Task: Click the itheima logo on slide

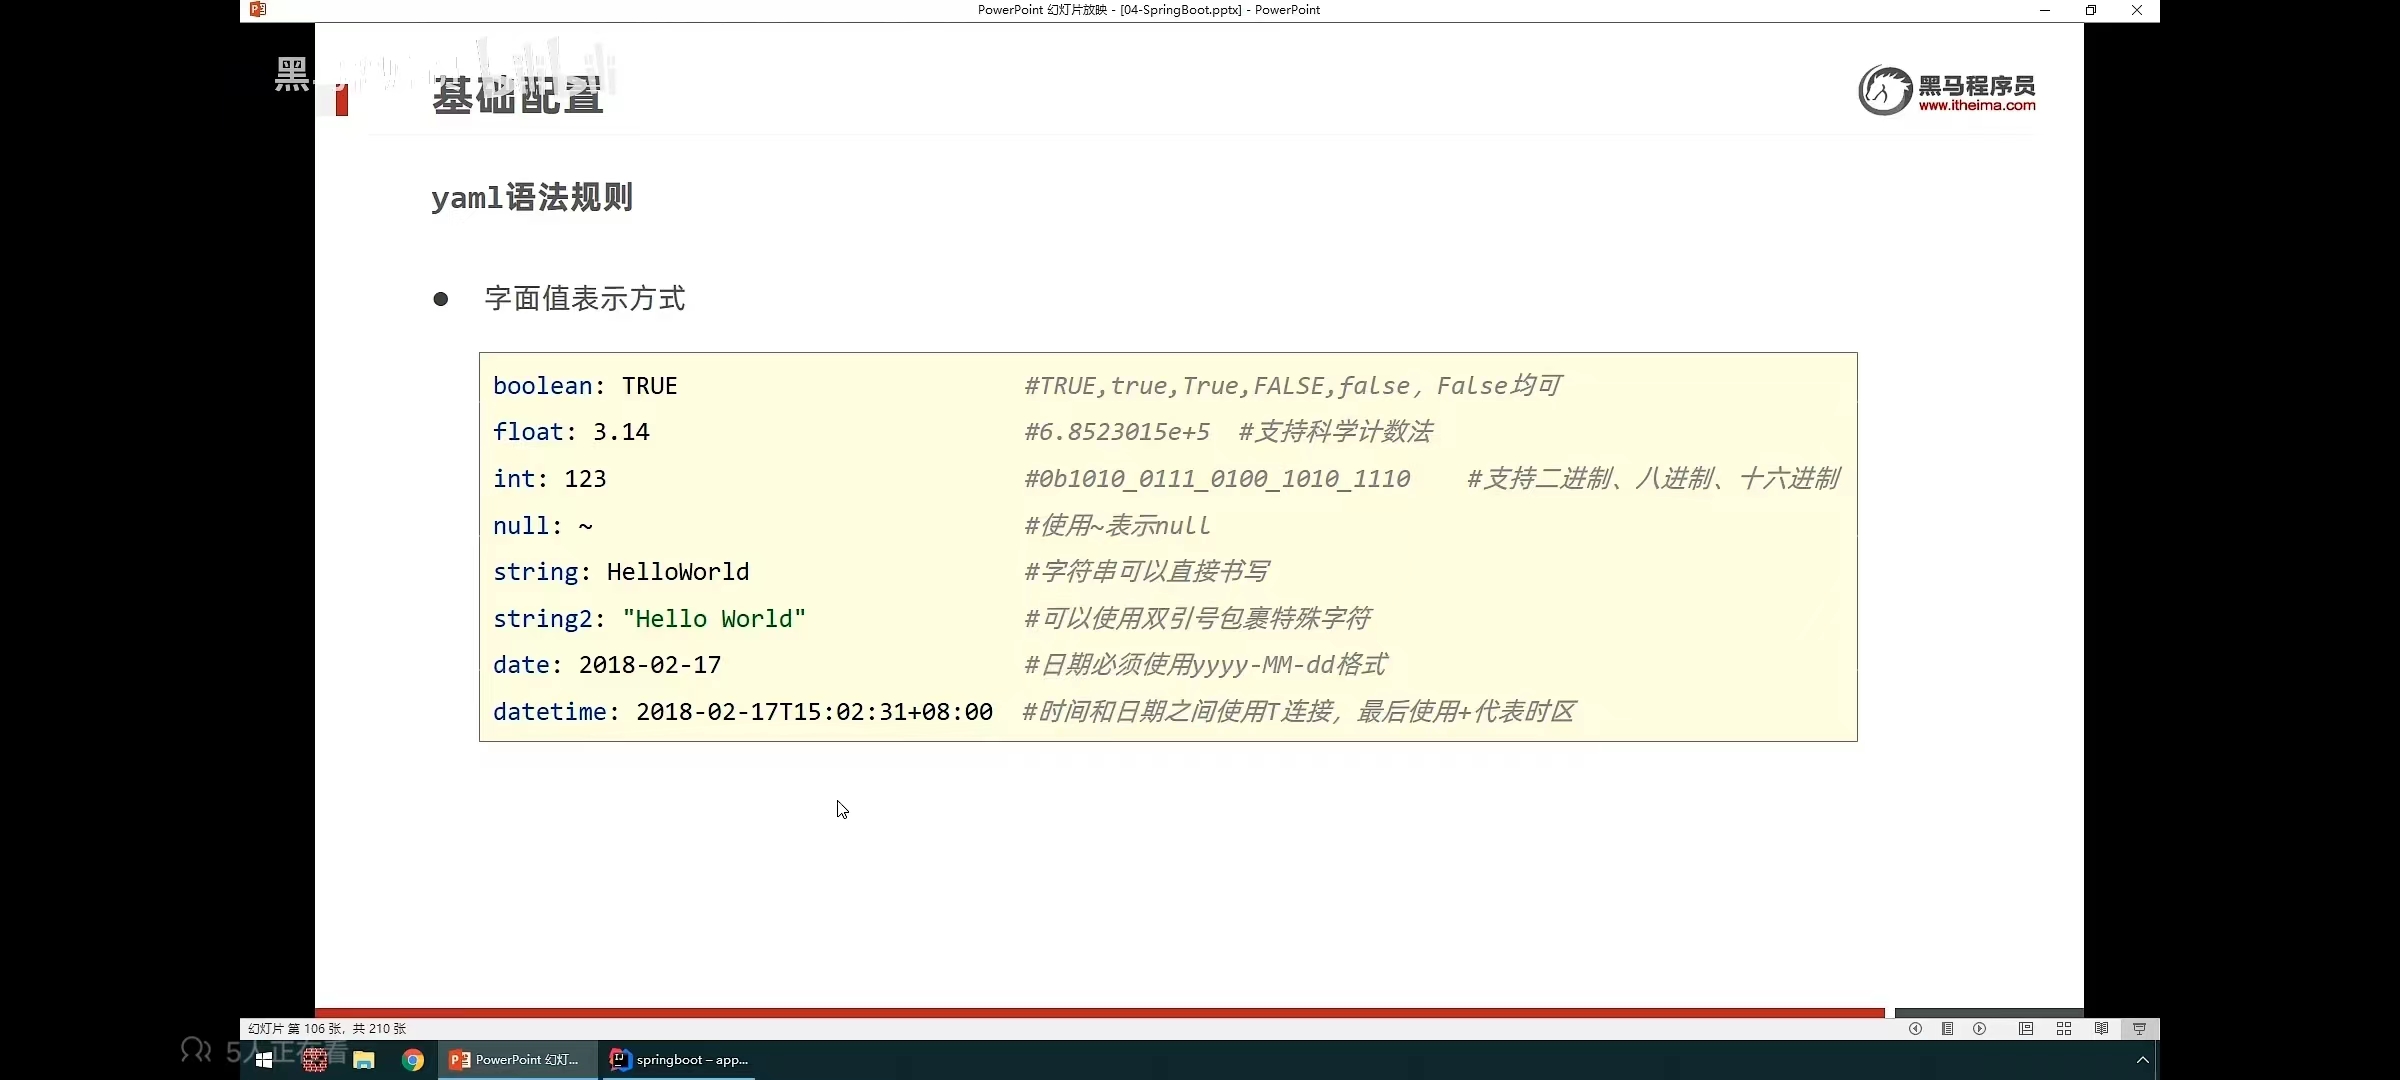Action: [1946, 91]
